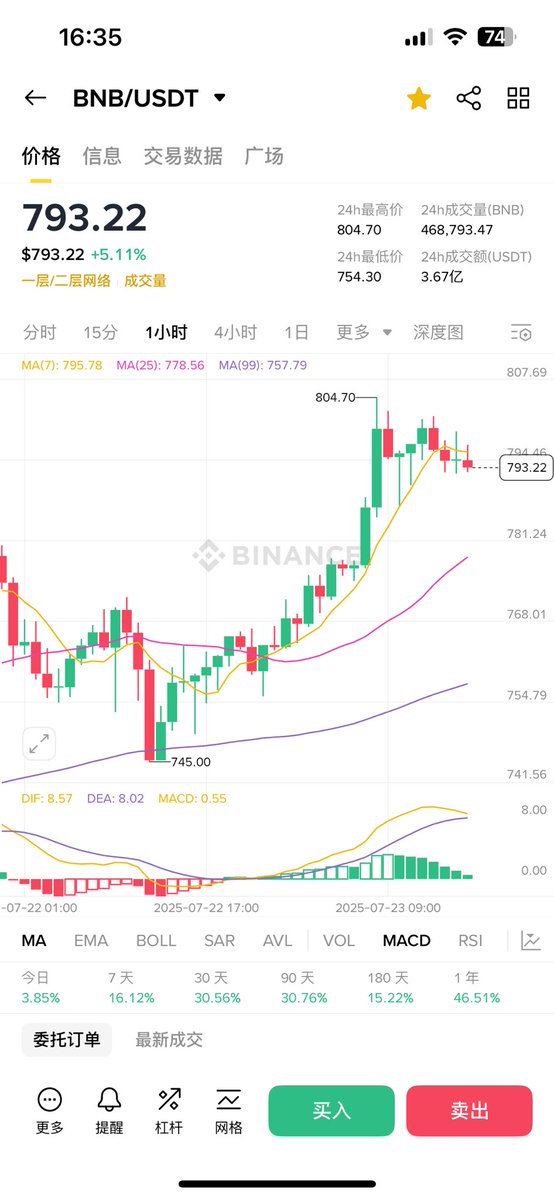Image resolution: width=554 pixels, height=1199 pixels.
Task: Tap the red 卖出 sell button
Action: pyautogui.click(x=469, y=1110)
